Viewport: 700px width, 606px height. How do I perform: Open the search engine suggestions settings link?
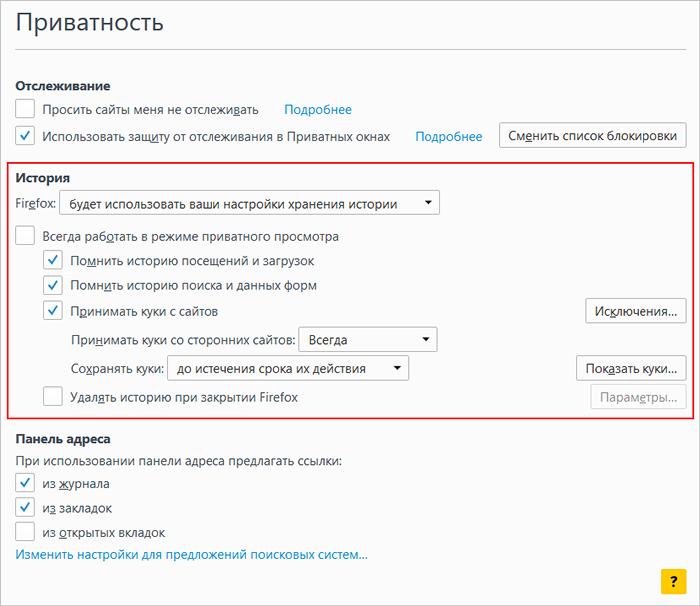tap(192, 555)
